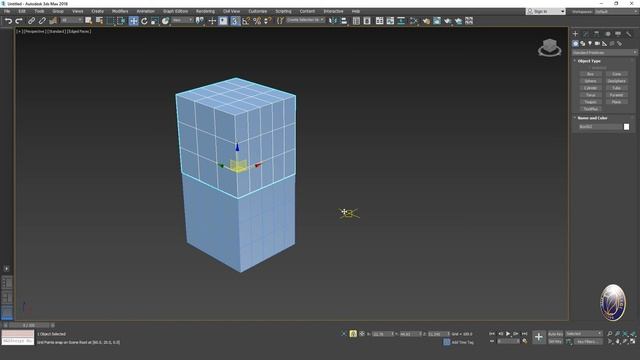Image resolution: width=640 pixels, height=360 pixels.
Task: Open the Animation menu
Action: tap(146, 11)
